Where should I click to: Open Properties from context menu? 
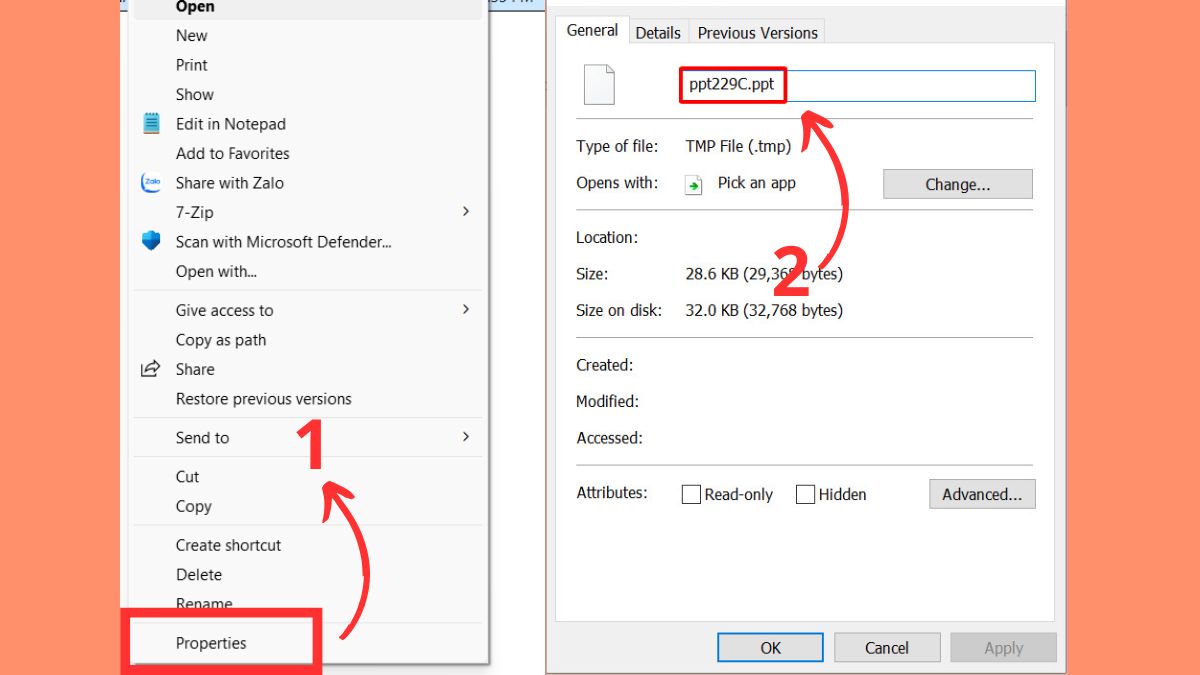click(211, 643)
